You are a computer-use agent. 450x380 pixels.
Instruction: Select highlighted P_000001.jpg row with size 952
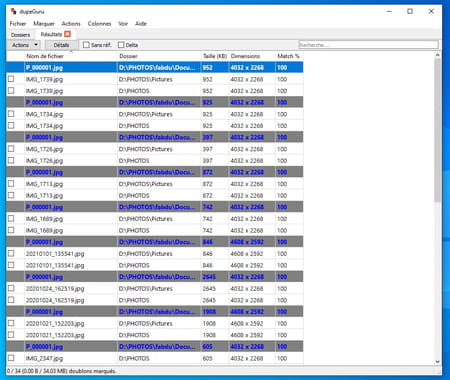155,67
